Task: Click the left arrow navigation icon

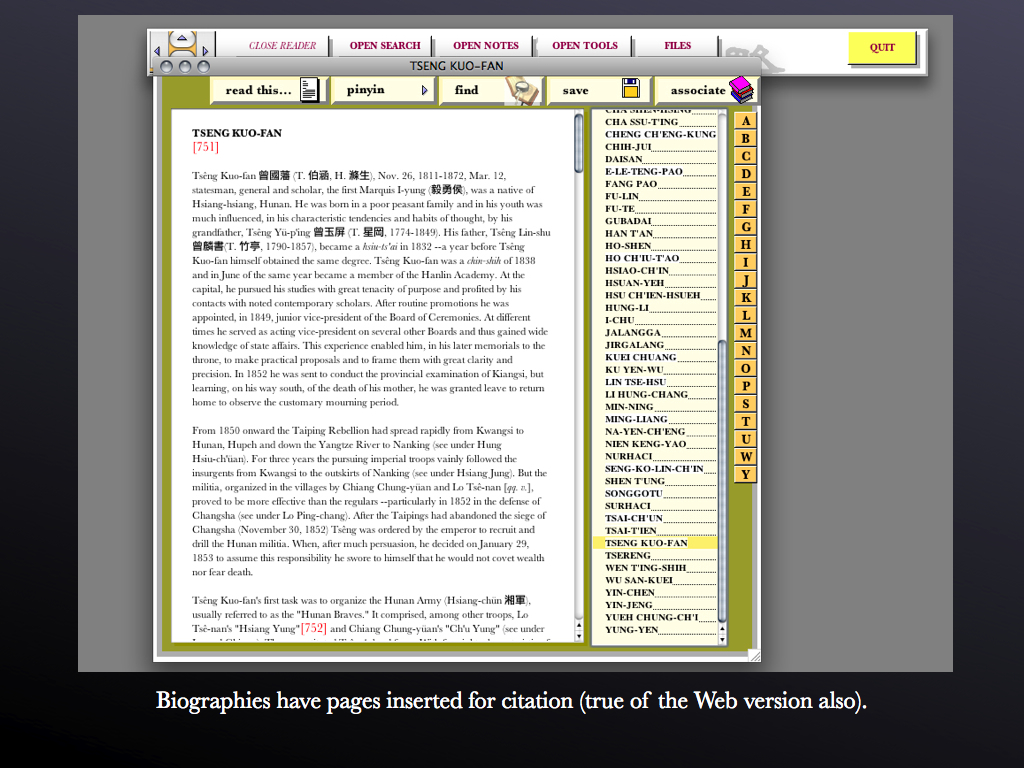Action: tap(157, 50)
